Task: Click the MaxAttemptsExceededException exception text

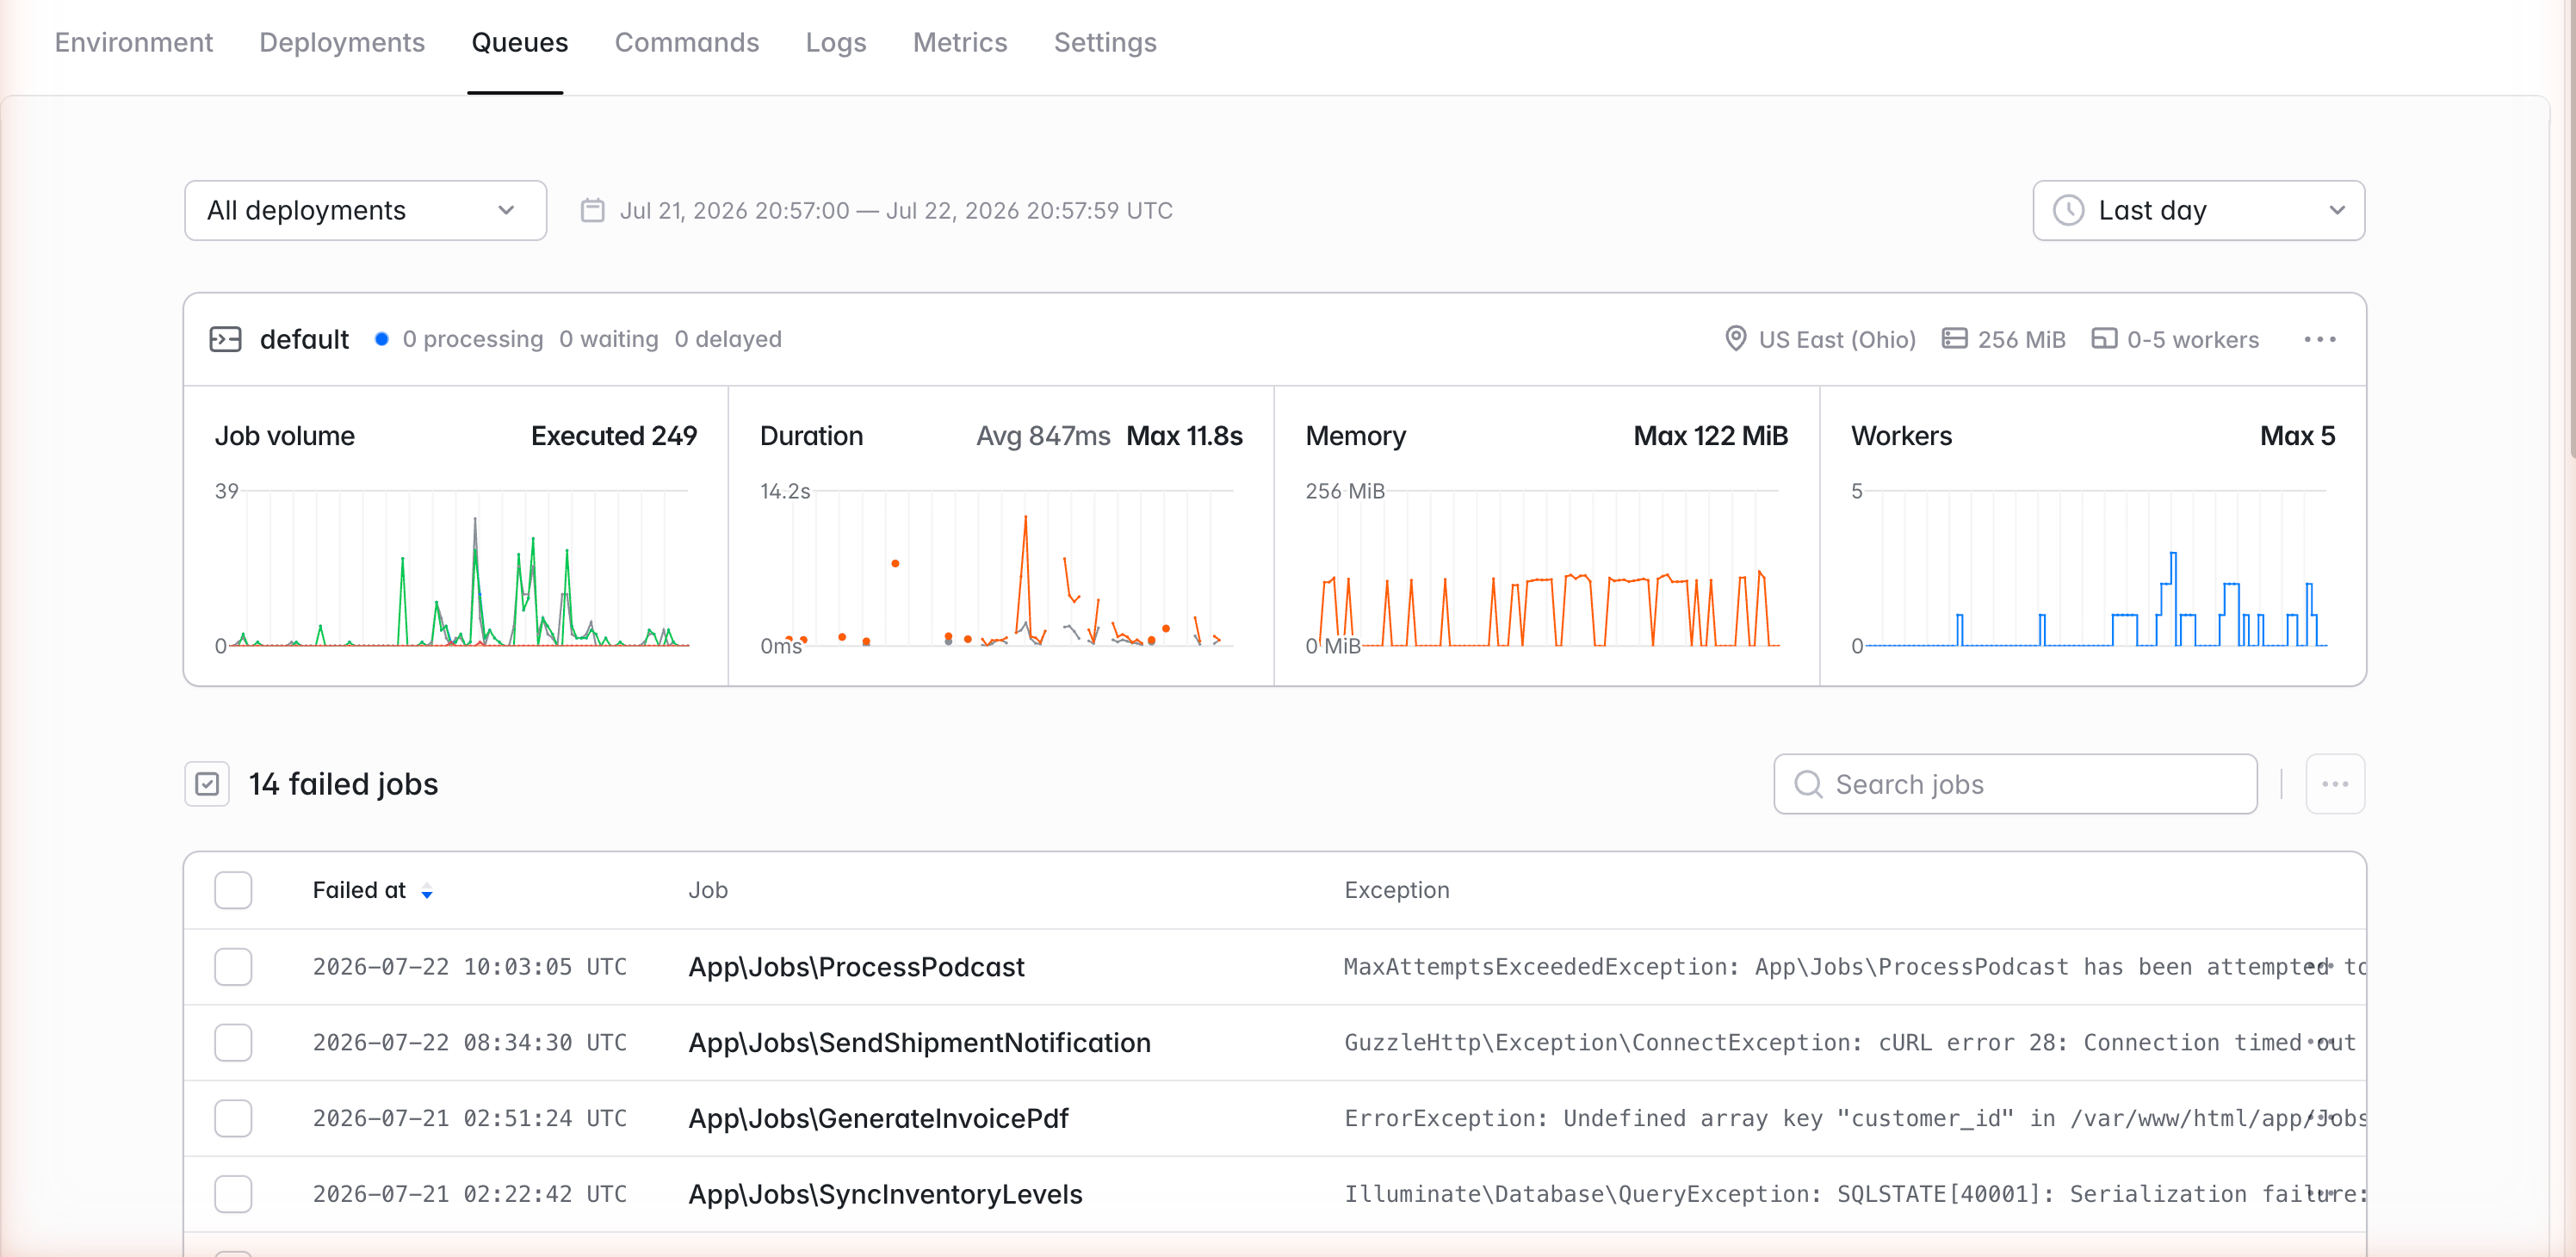Action: [1854, 967]
